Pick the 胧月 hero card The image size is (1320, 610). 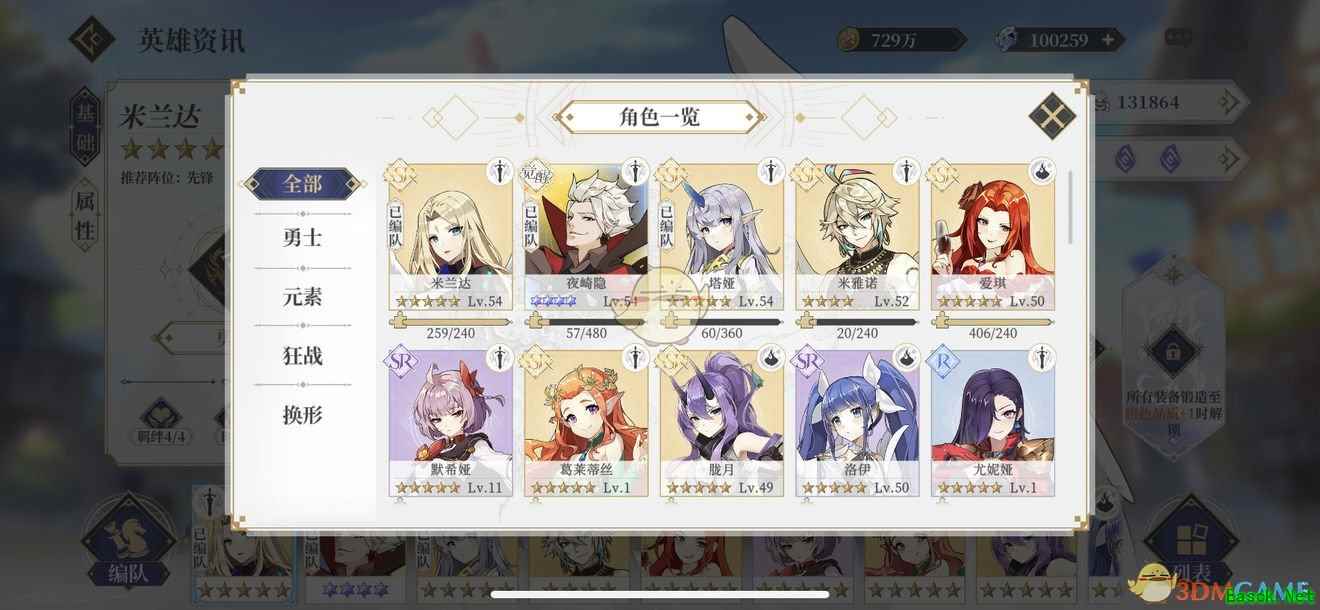pos(722,423)
